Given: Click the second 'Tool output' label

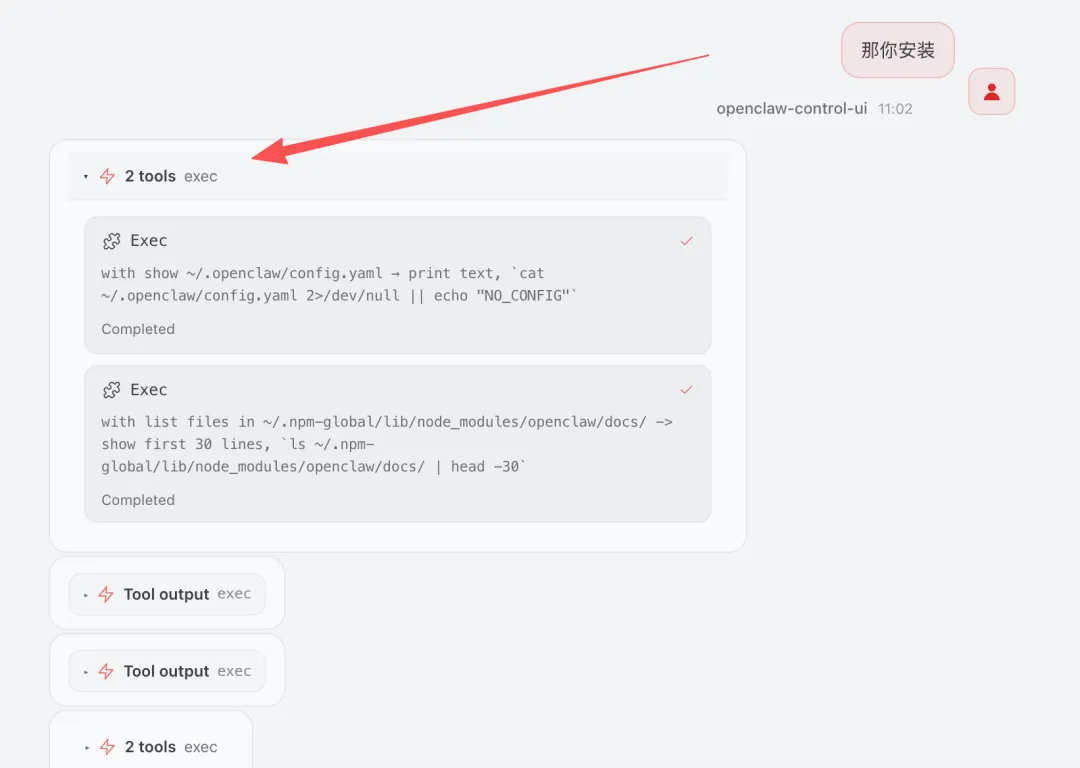Looking at the screenshot, I should point(166,672).
